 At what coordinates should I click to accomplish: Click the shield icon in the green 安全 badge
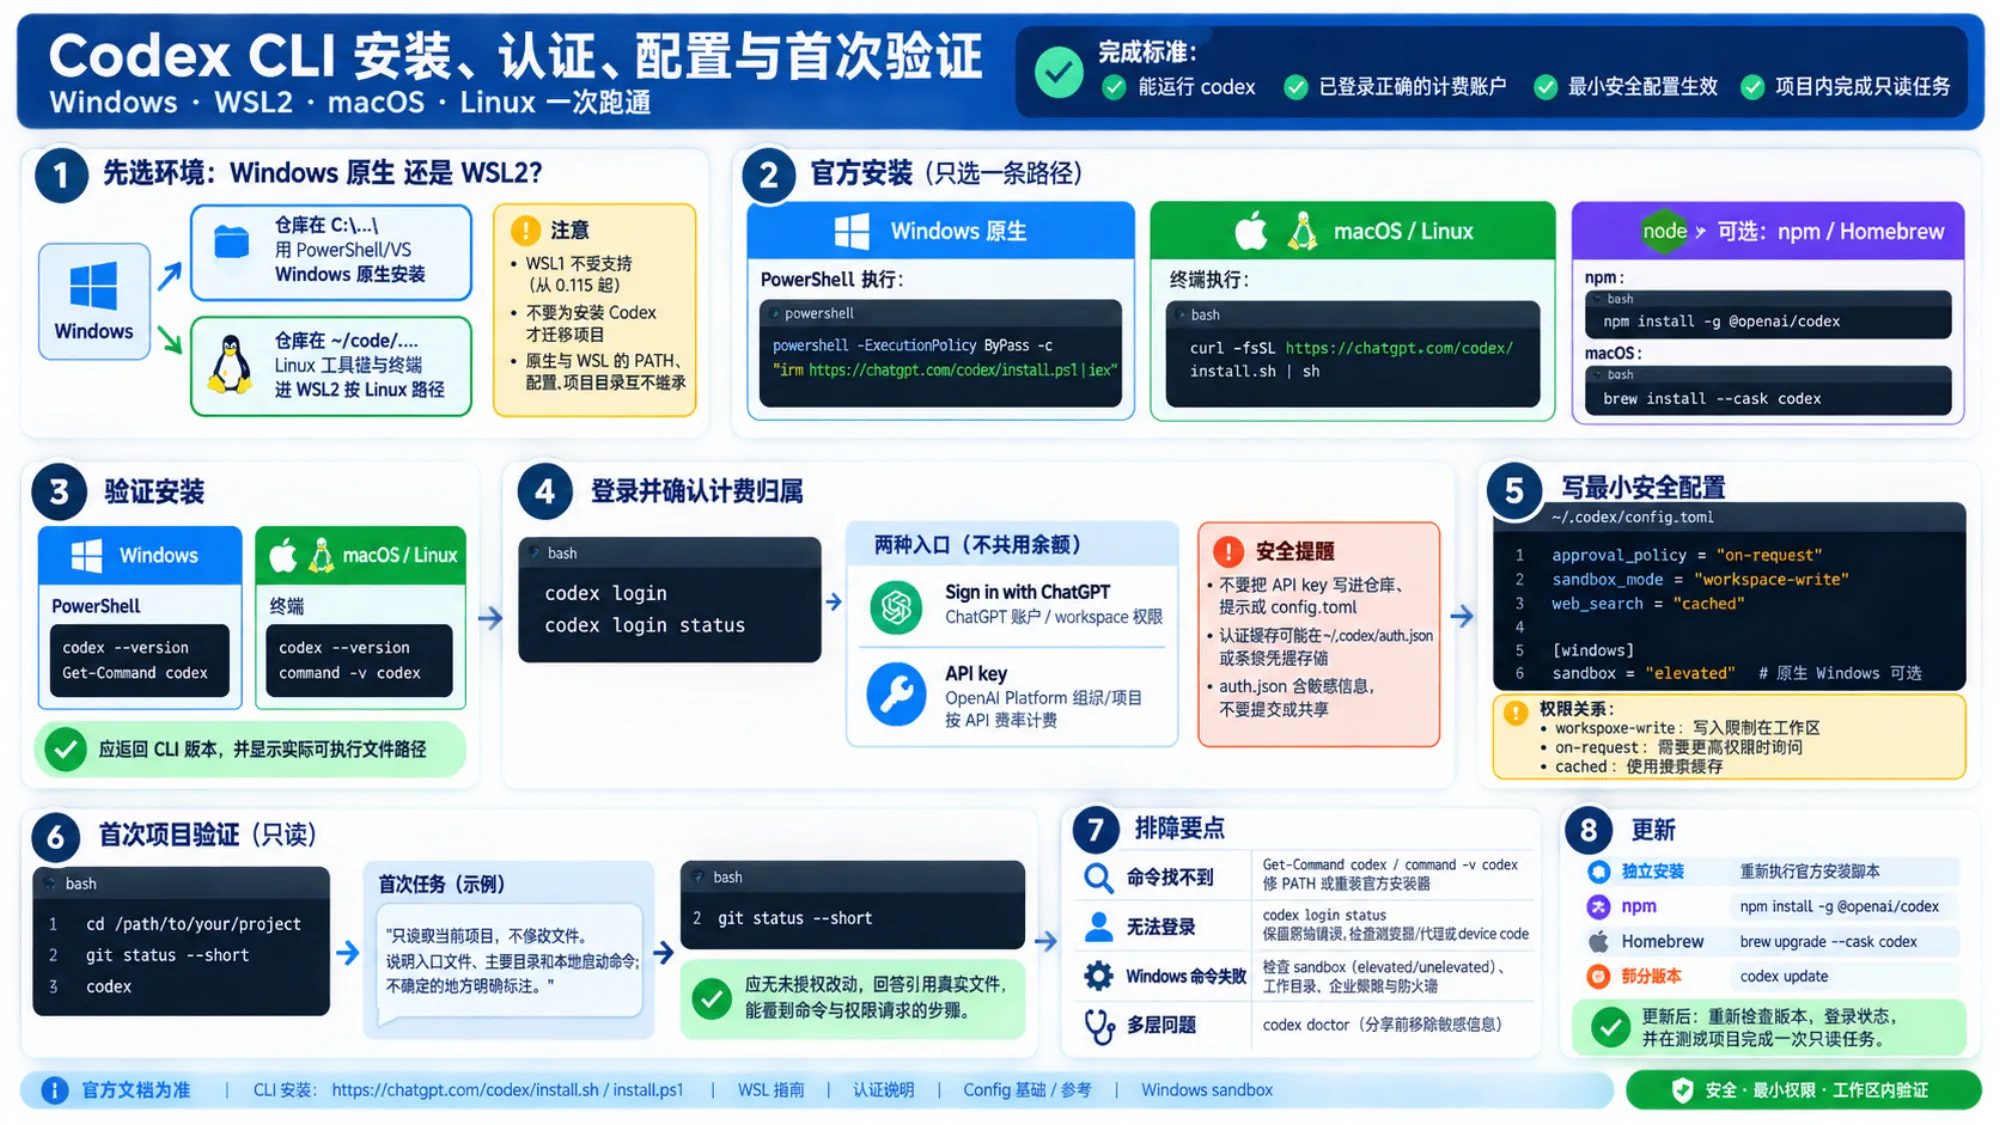point(1683,1090)
